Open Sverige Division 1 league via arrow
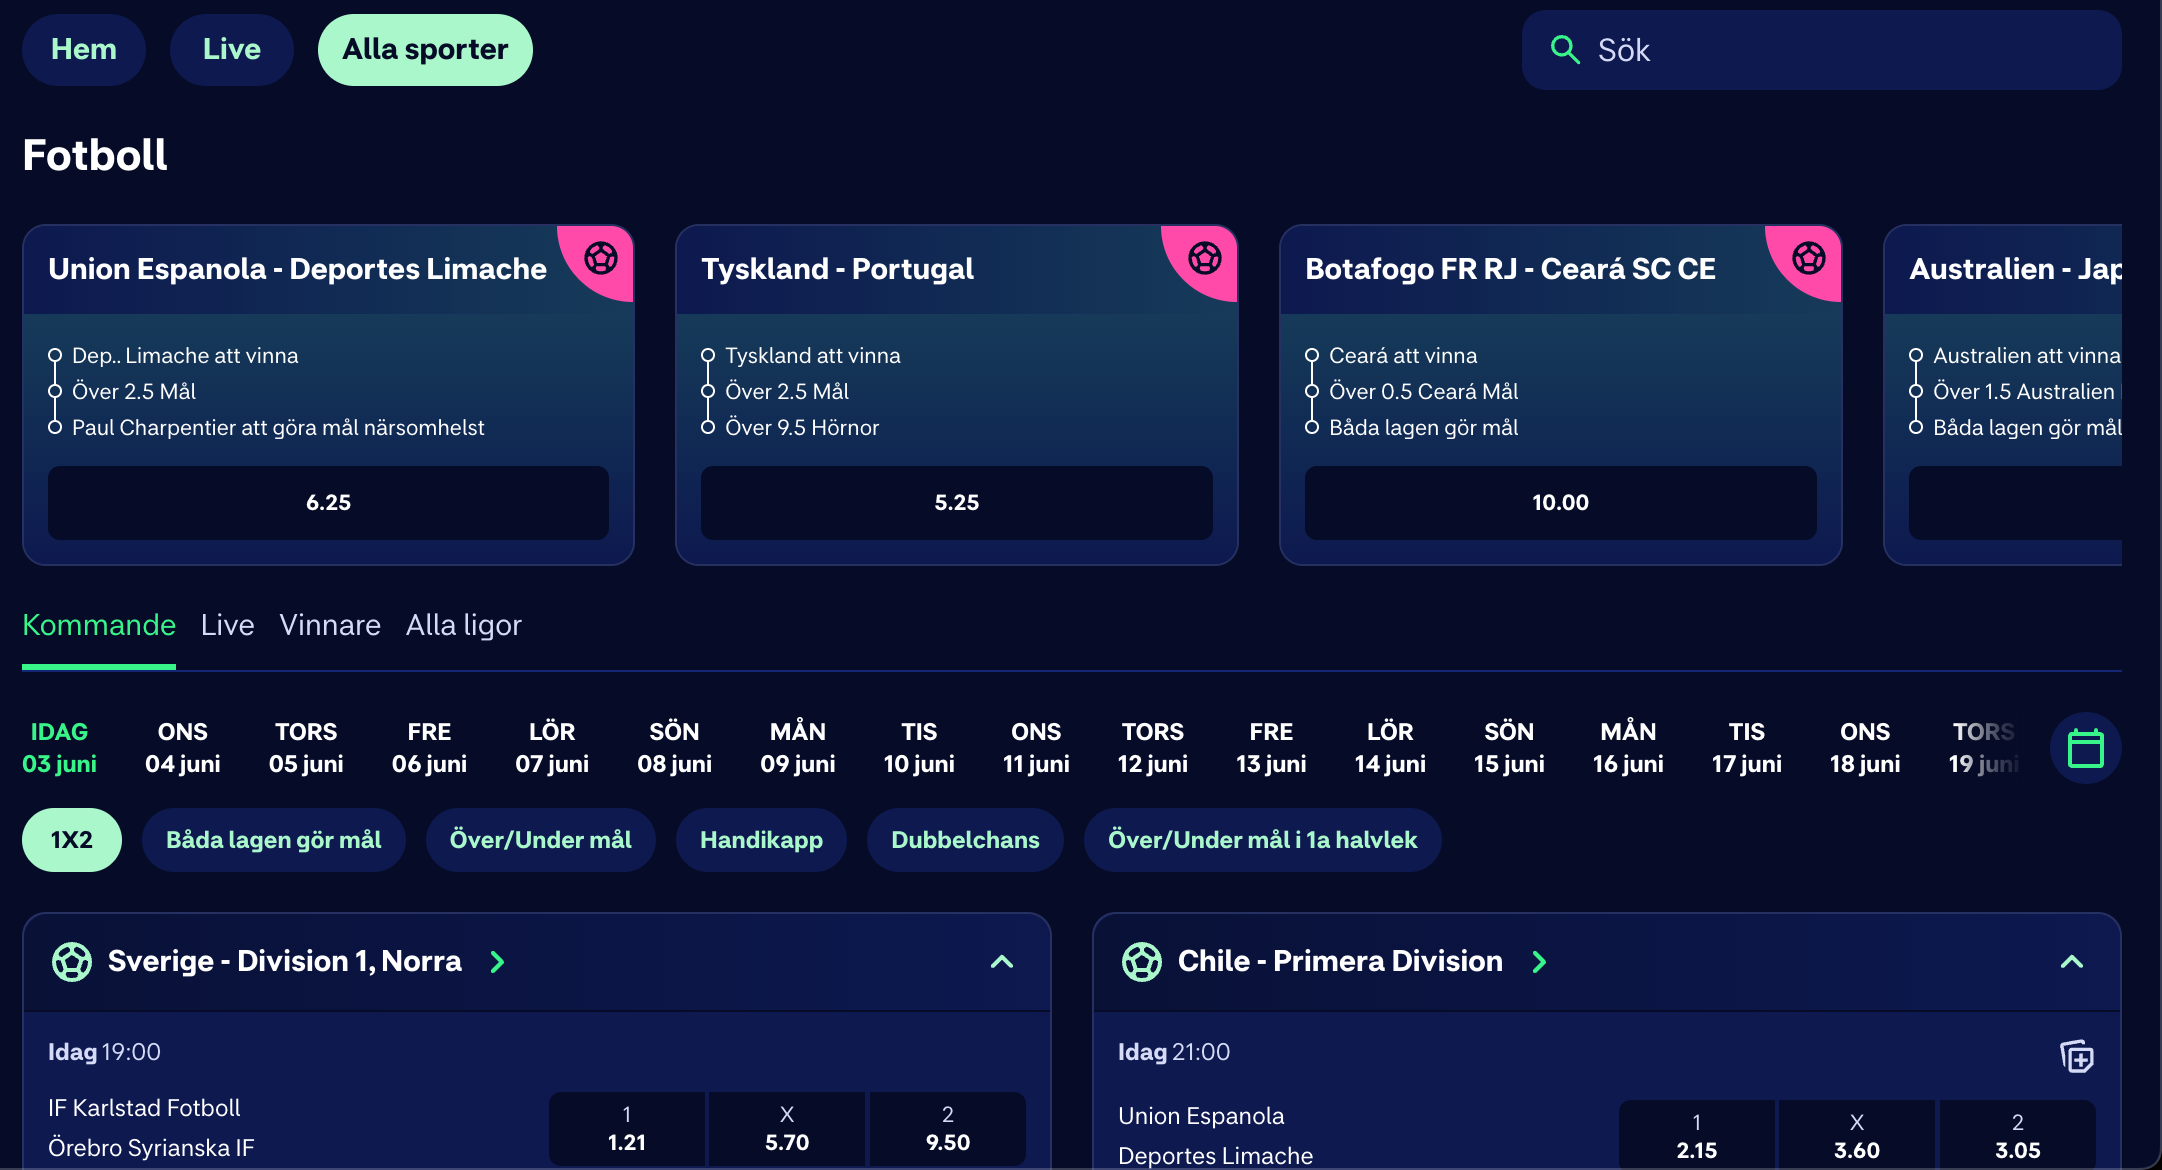This screenshot has height=1170, width=2162. pyautogui.click(x=497, y=962)
